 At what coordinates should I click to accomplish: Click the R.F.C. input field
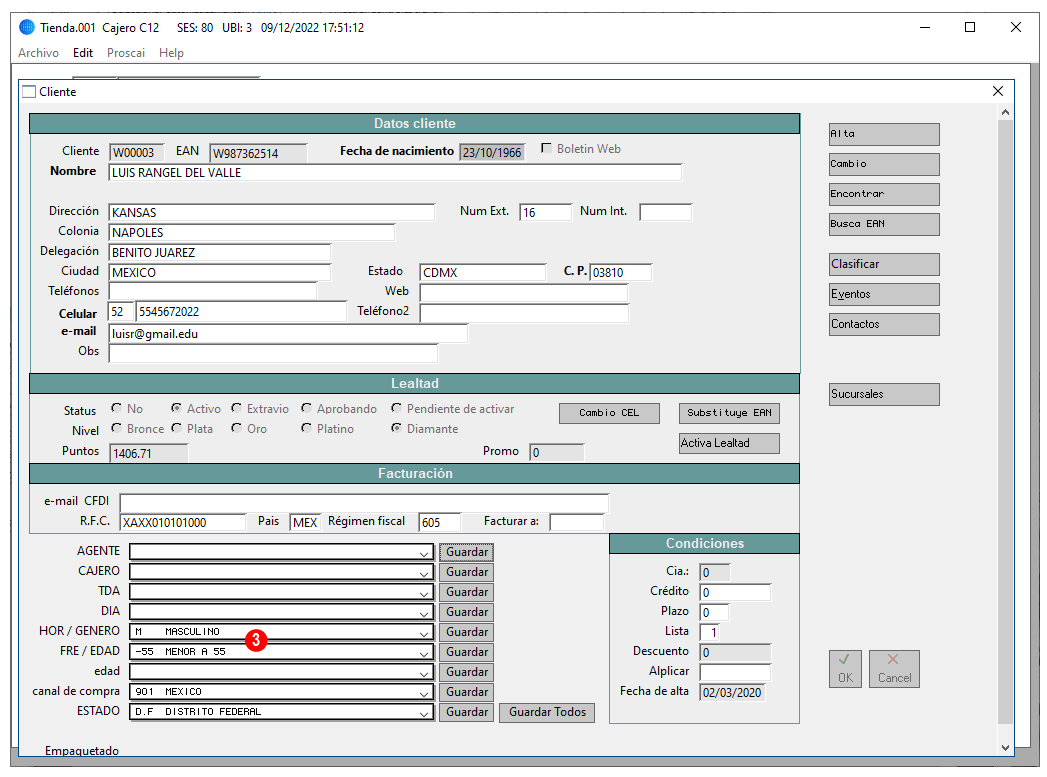(183, 522)
